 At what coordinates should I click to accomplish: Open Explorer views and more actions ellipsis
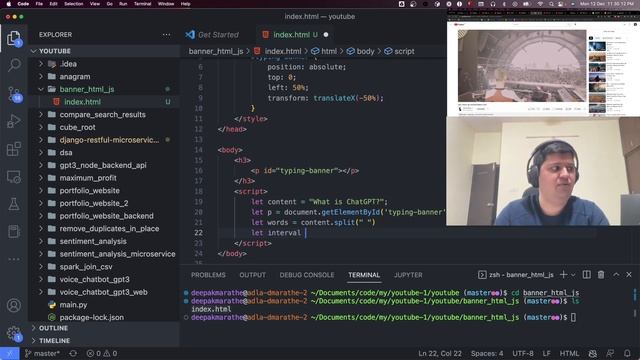coord(167,35)
